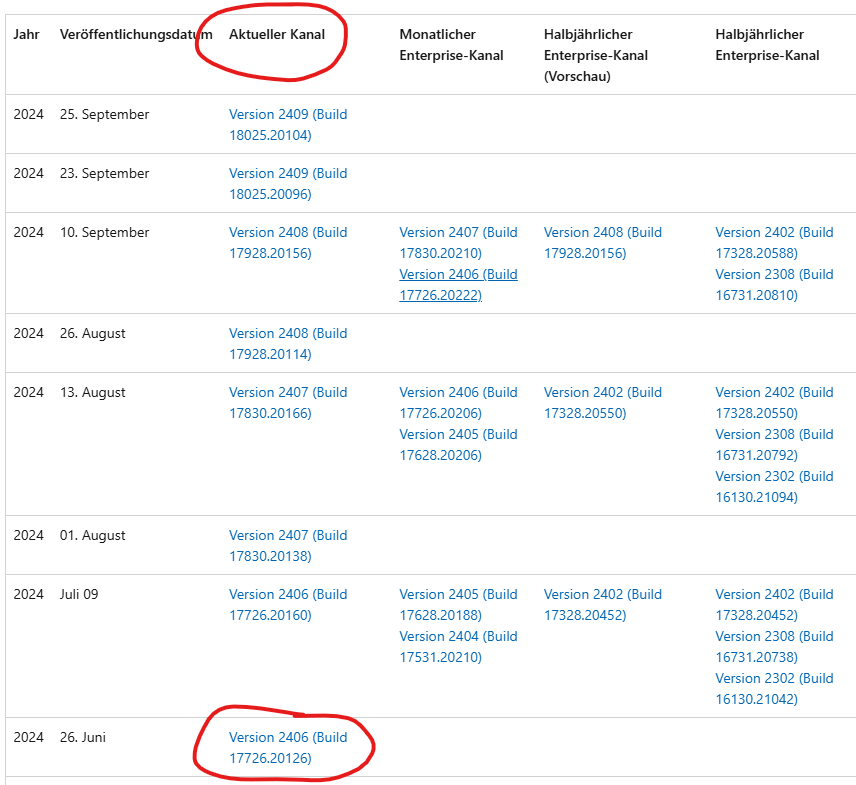The image size is (856, 785).
Task: Open Version 2308 Build 16731.20792 link
Action: (x=774, y=444)
